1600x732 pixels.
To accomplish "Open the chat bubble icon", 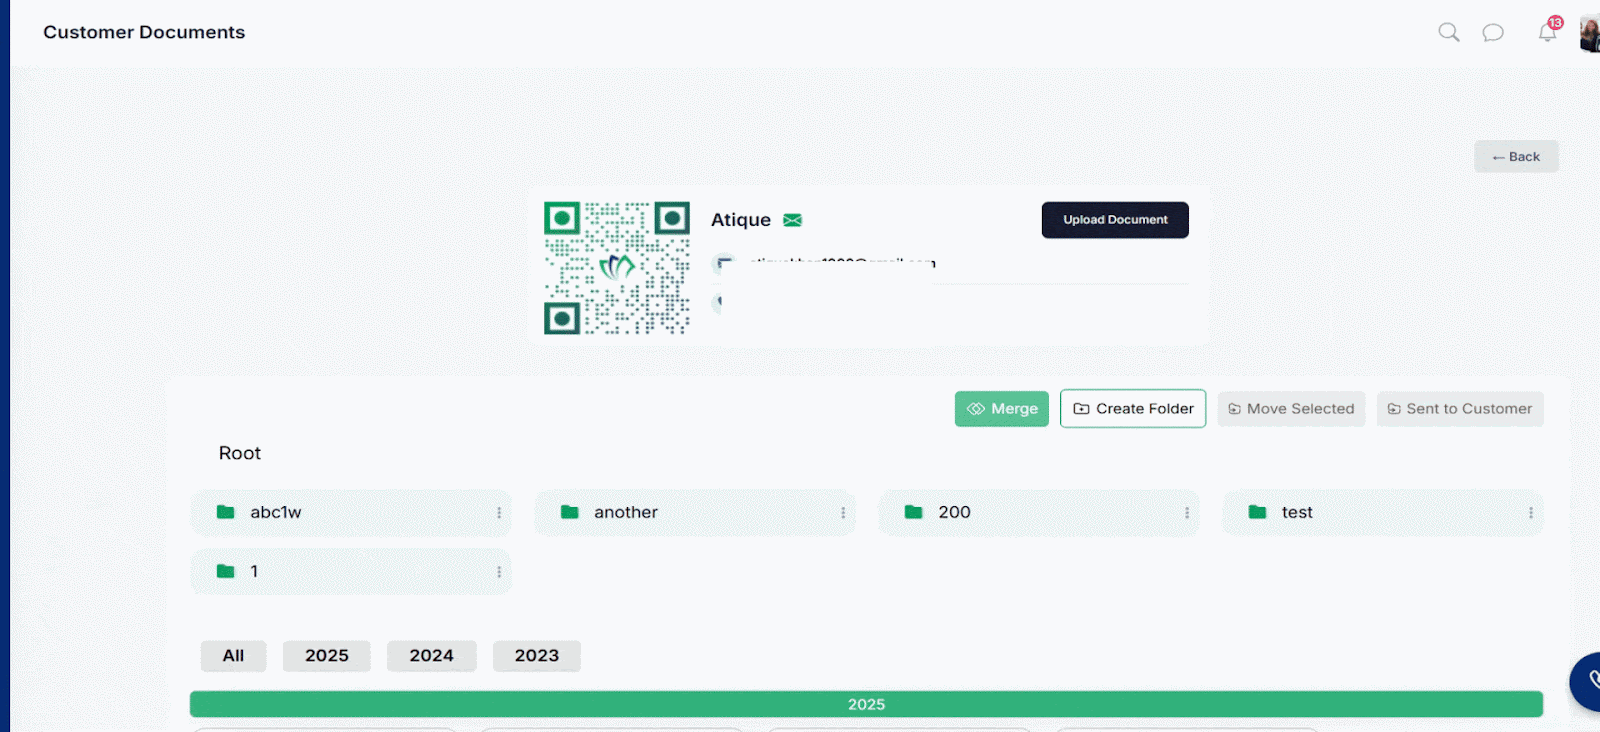I will tap(1493, 33).
